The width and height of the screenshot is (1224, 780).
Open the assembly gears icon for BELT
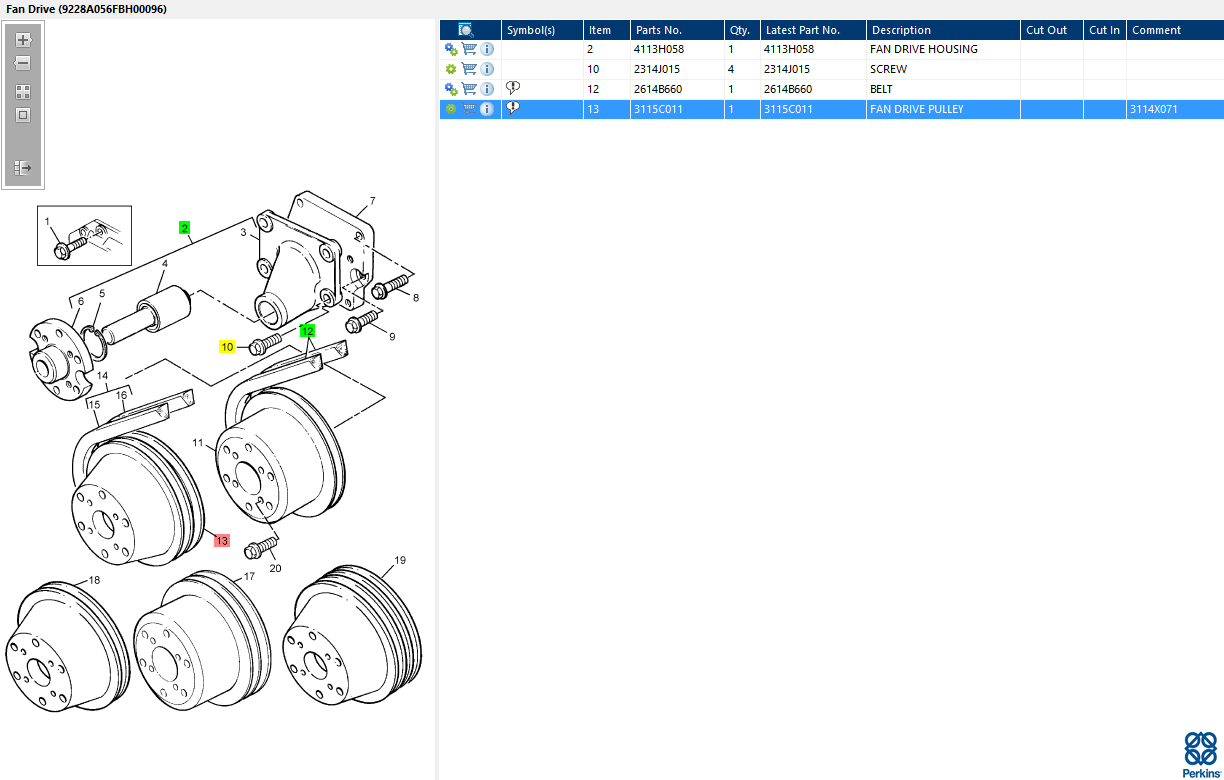(x=451, y=89)
